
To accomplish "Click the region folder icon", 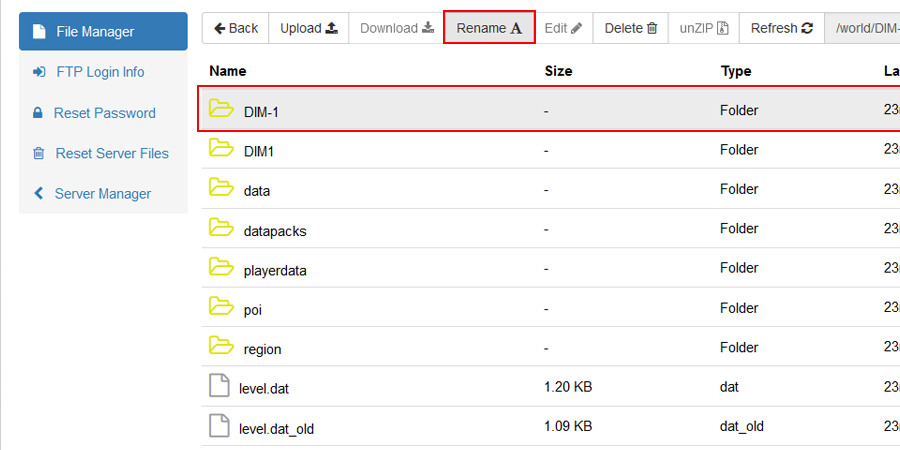I will click(221, 346).
